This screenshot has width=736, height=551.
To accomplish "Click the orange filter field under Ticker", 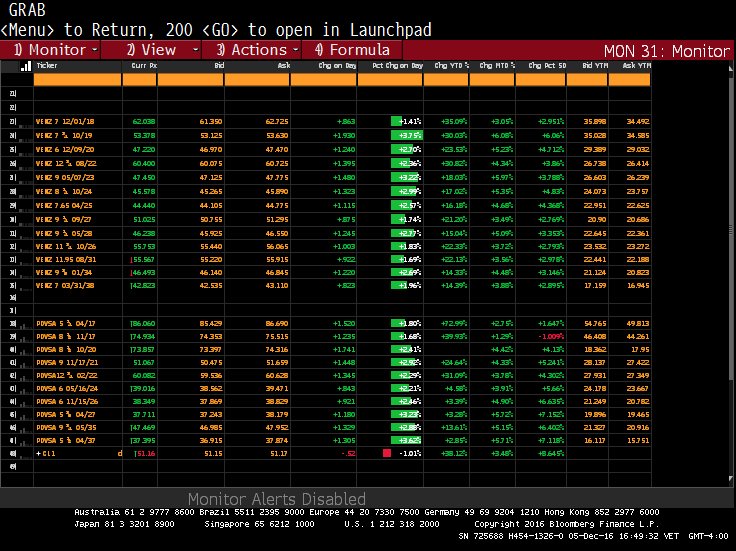I will 77,79.
